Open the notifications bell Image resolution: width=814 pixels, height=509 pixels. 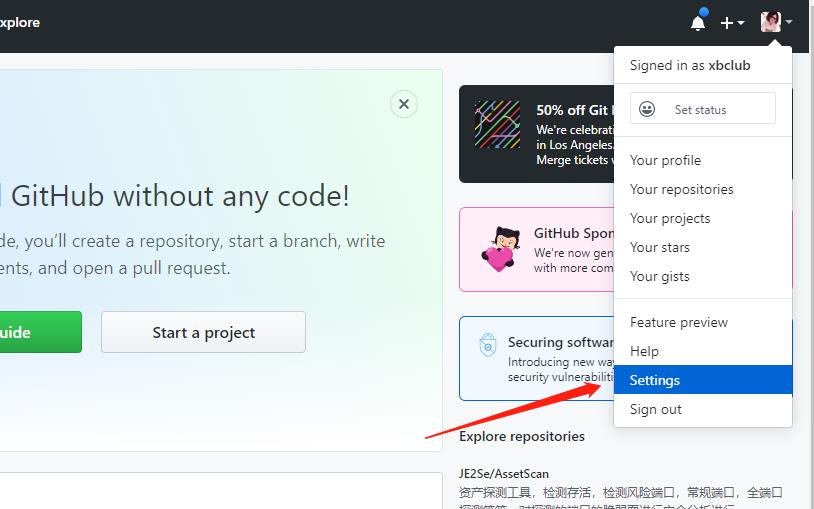(698, 22)
